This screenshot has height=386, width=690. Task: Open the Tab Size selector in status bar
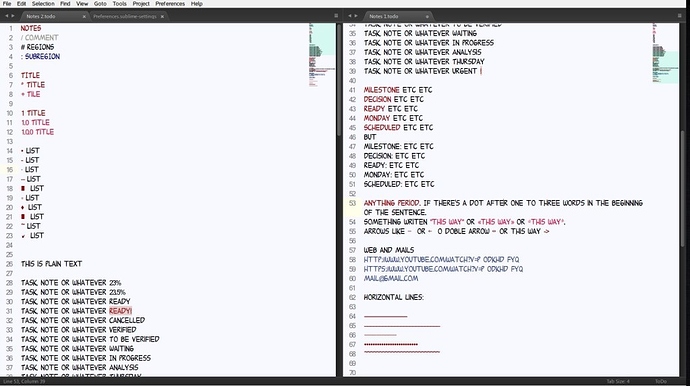pyautogui.click(x=618, y=381)
